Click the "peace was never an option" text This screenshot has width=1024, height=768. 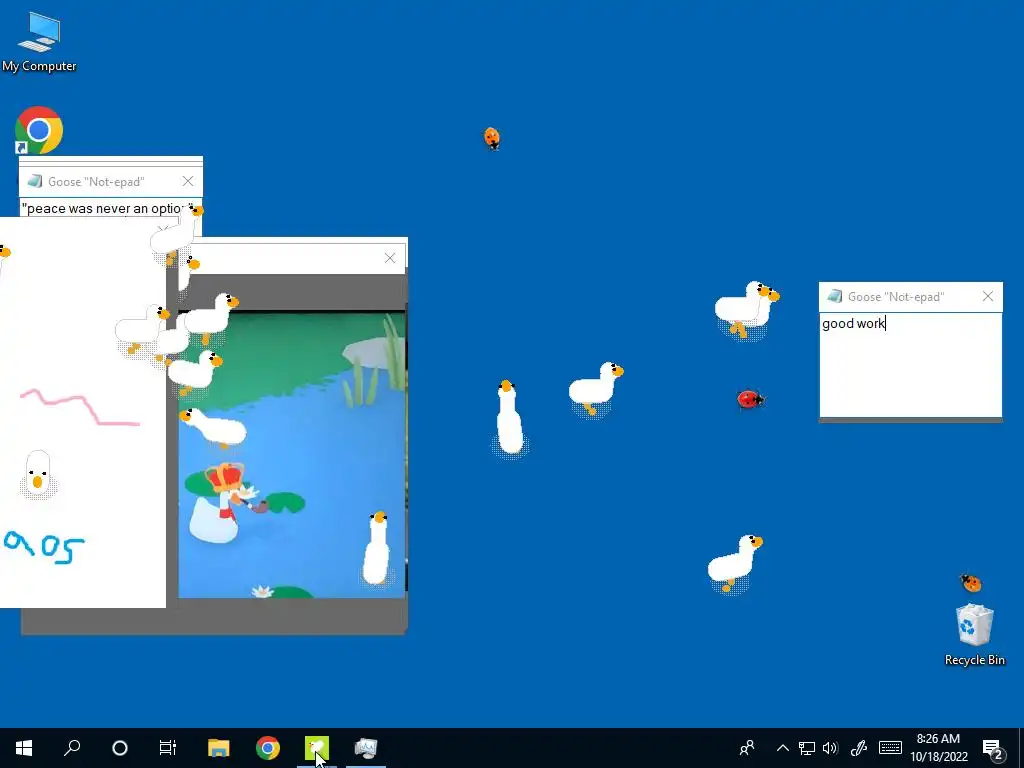(x=107, y=208)
